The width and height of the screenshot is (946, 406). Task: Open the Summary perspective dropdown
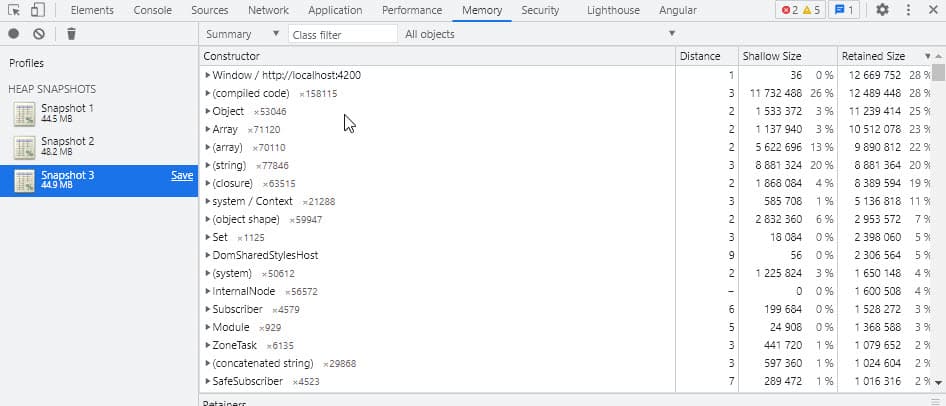pyautogui.click(x=242, y=34)
